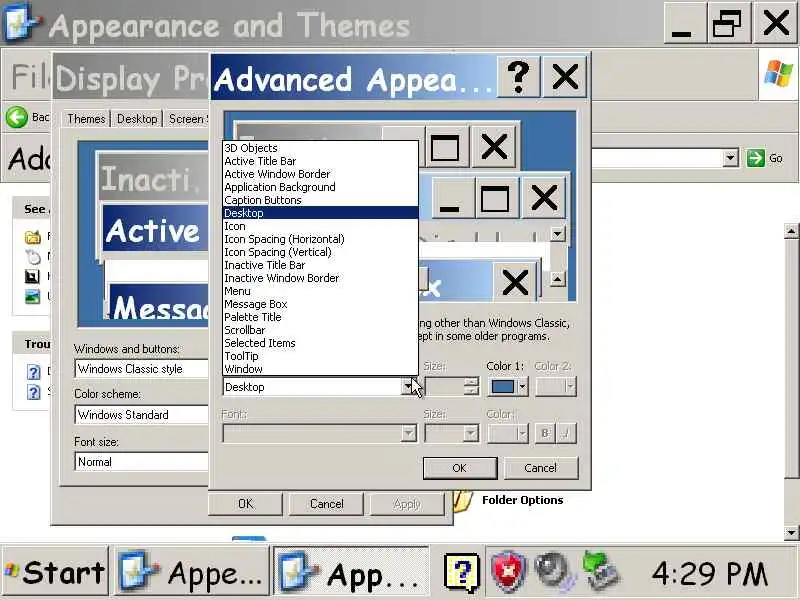Viewport: 800px width, 600px height.
Task: Click the landscape picture icon in See Also
Action: [32, 296]
